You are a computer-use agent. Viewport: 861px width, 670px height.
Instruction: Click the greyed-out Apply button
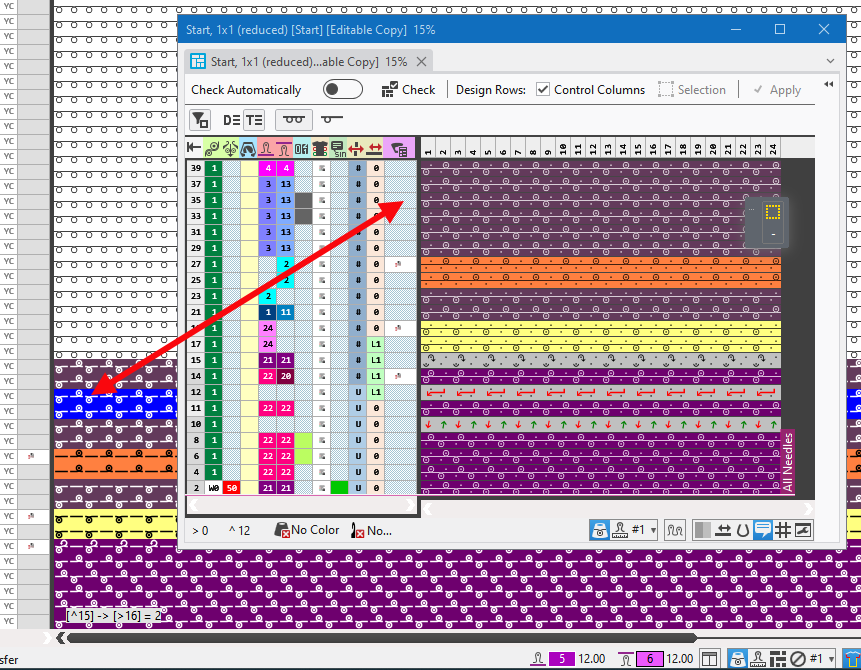776,90
